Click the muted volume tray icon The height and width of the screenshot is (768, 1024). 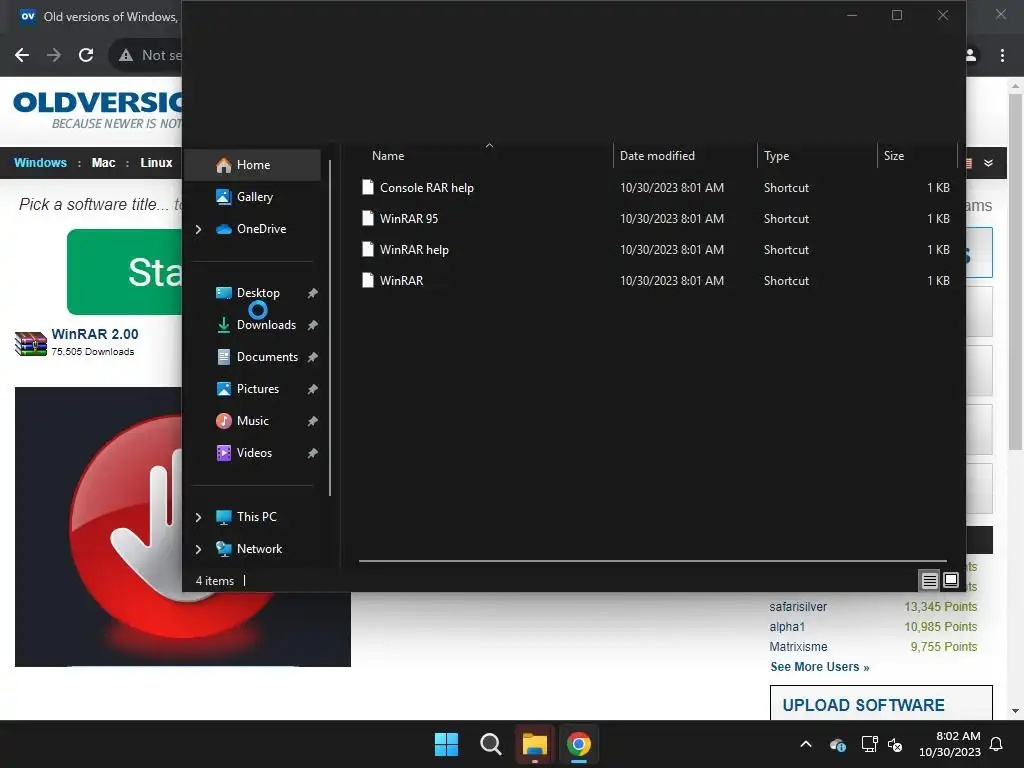pos(895,744)
